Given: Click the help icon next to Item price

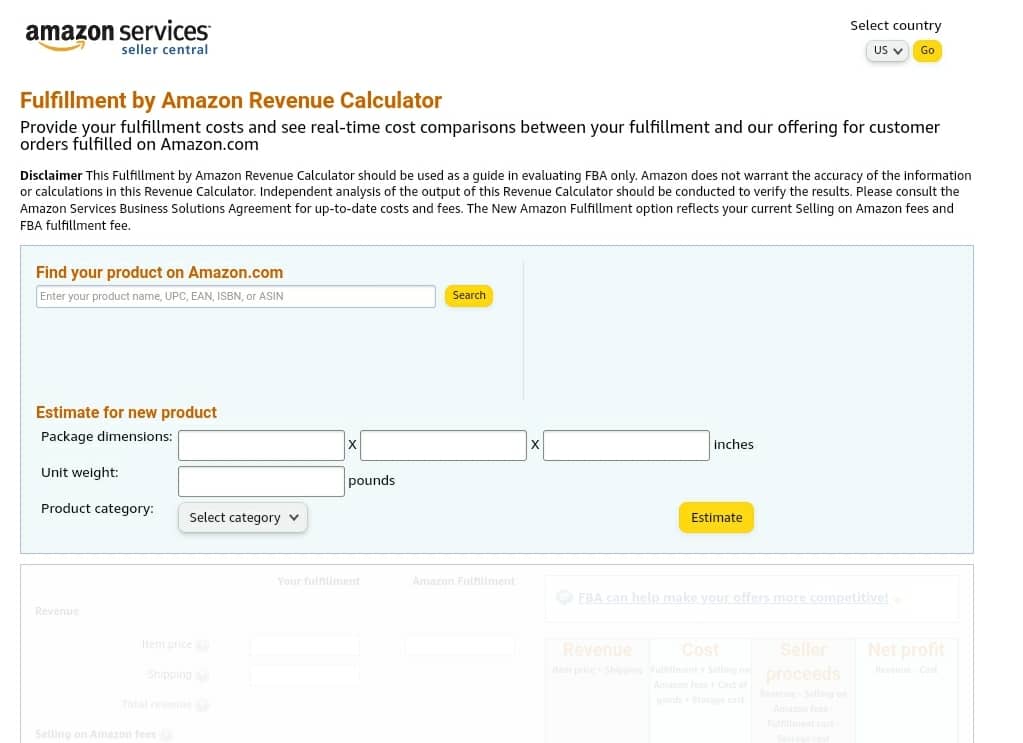Looking at the screenshot, I should tap(202, 644).
